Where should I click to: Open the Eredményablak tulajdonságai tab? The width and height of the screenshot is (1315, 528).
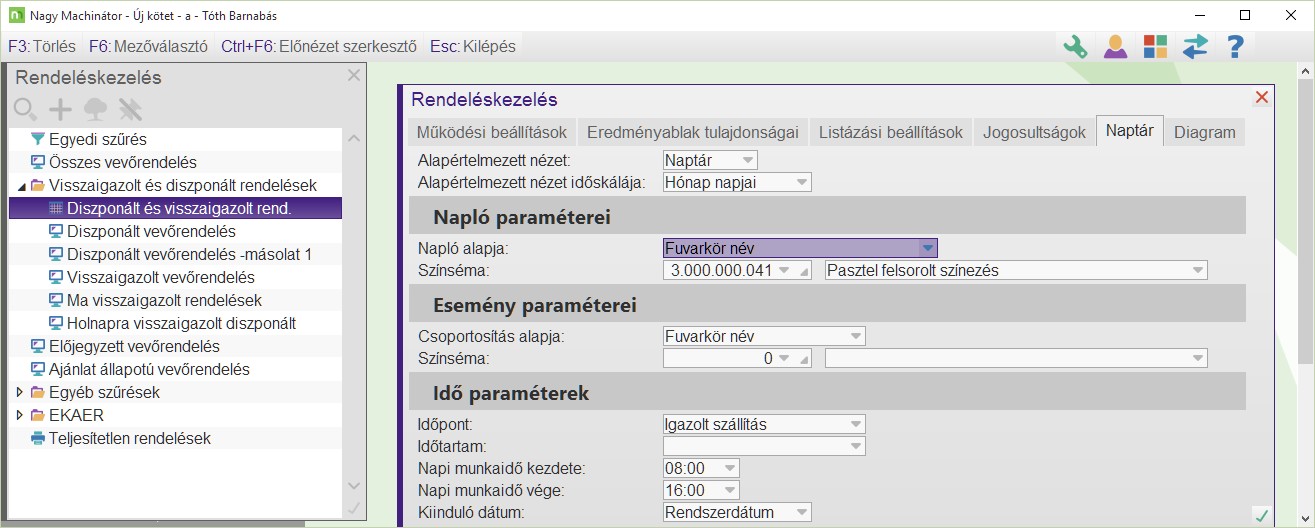[x=693, y=132]
